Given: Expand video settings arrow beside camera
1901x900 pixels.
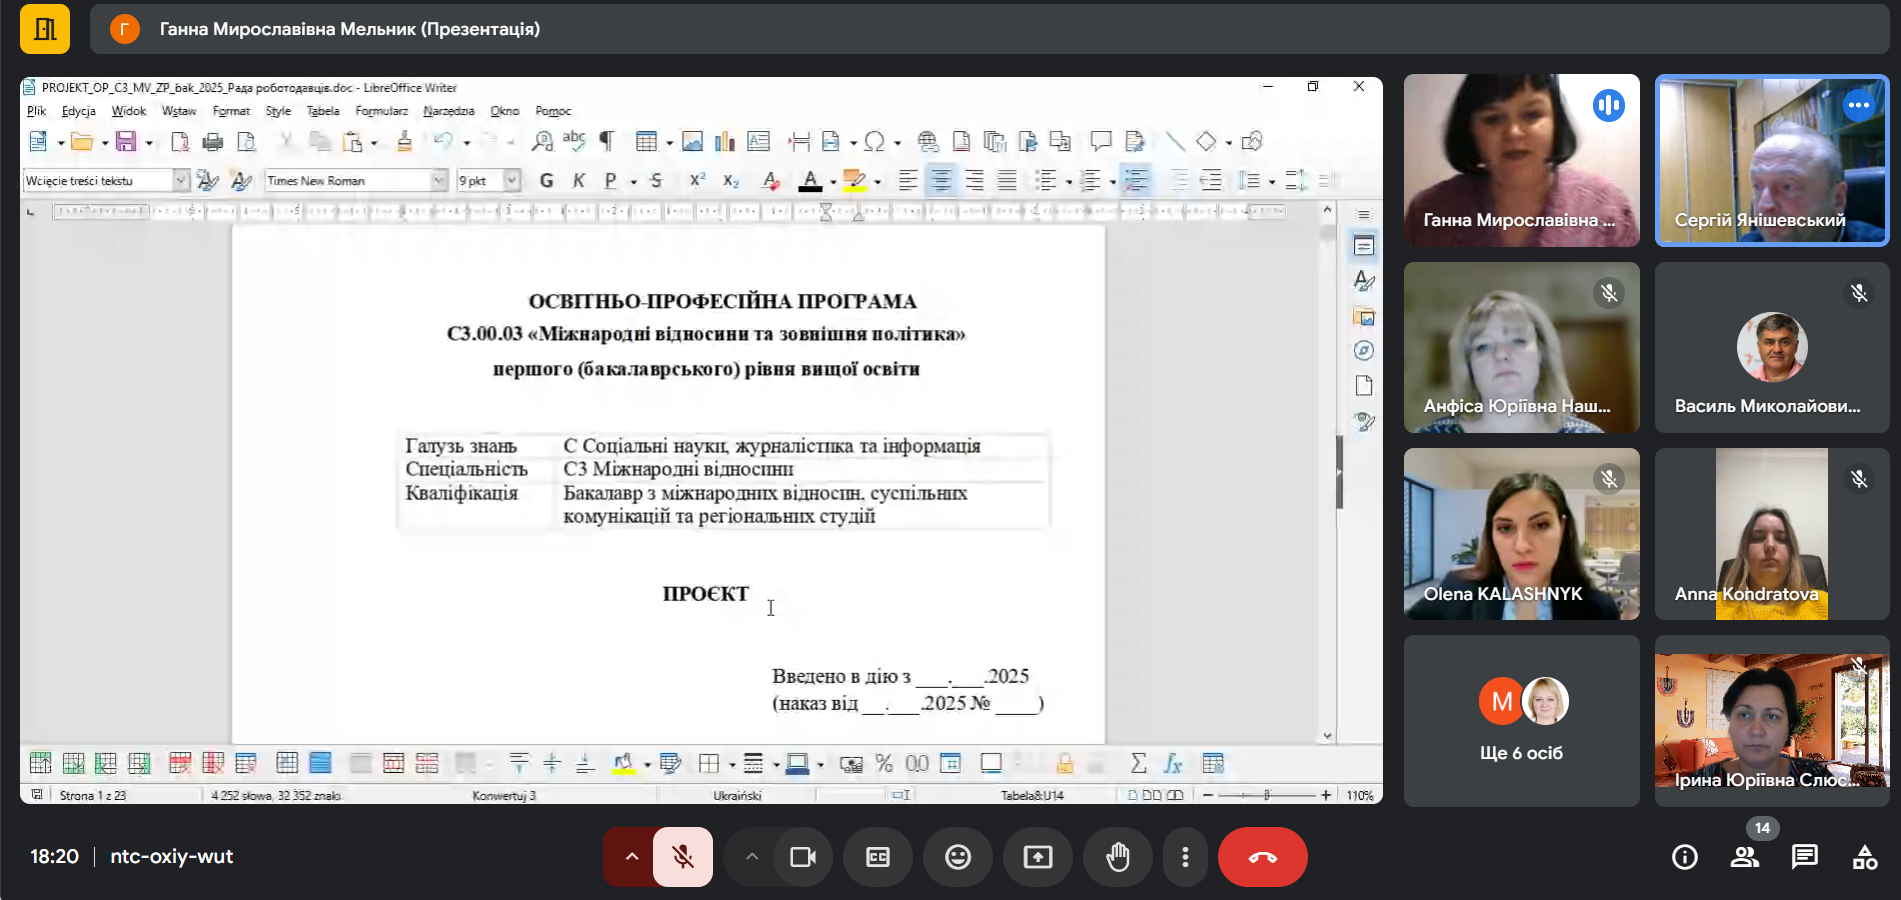Looking at the screenshot, I should (752, 857).
